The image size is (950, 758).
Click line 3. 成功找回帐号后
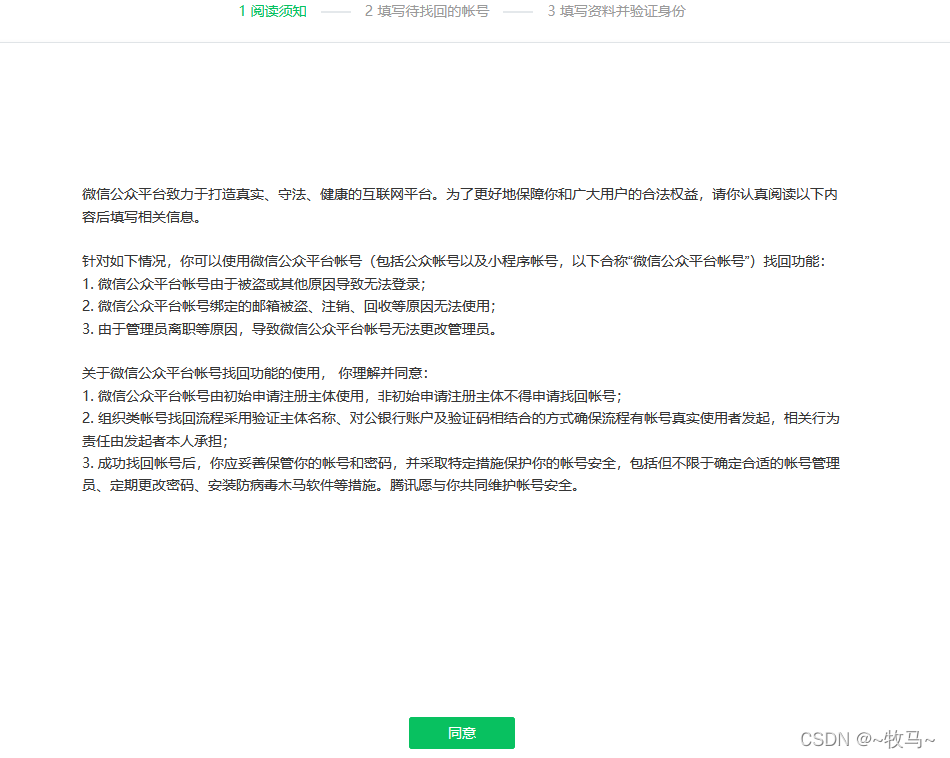click(x=460, y=464)
